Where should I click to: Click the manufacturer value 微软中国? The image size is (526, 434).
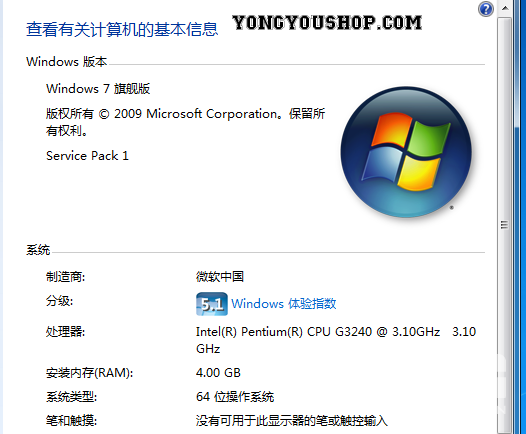[x=220, y=277]
